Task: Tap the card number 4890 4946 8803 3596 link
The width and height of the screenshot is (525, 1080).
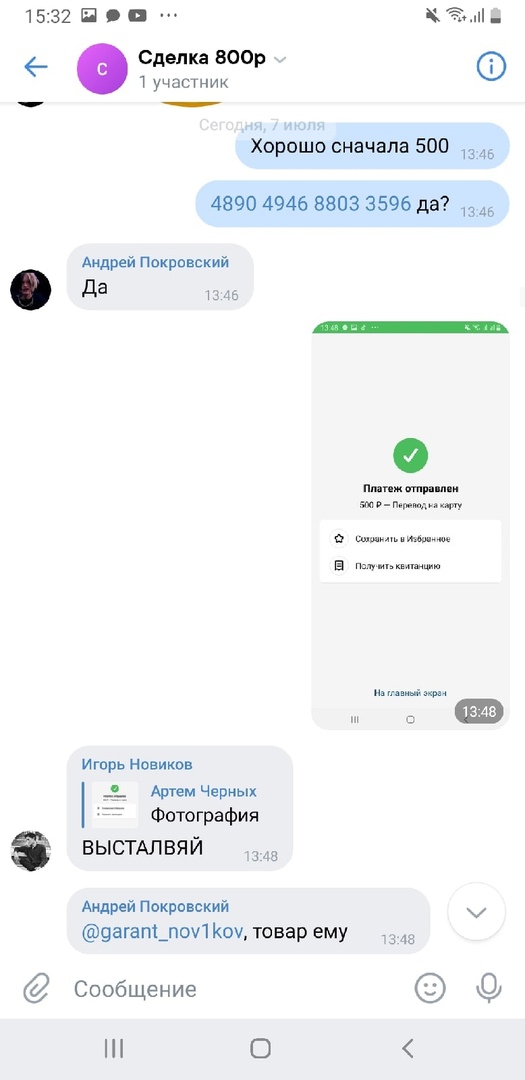Action: coord(311,203)
